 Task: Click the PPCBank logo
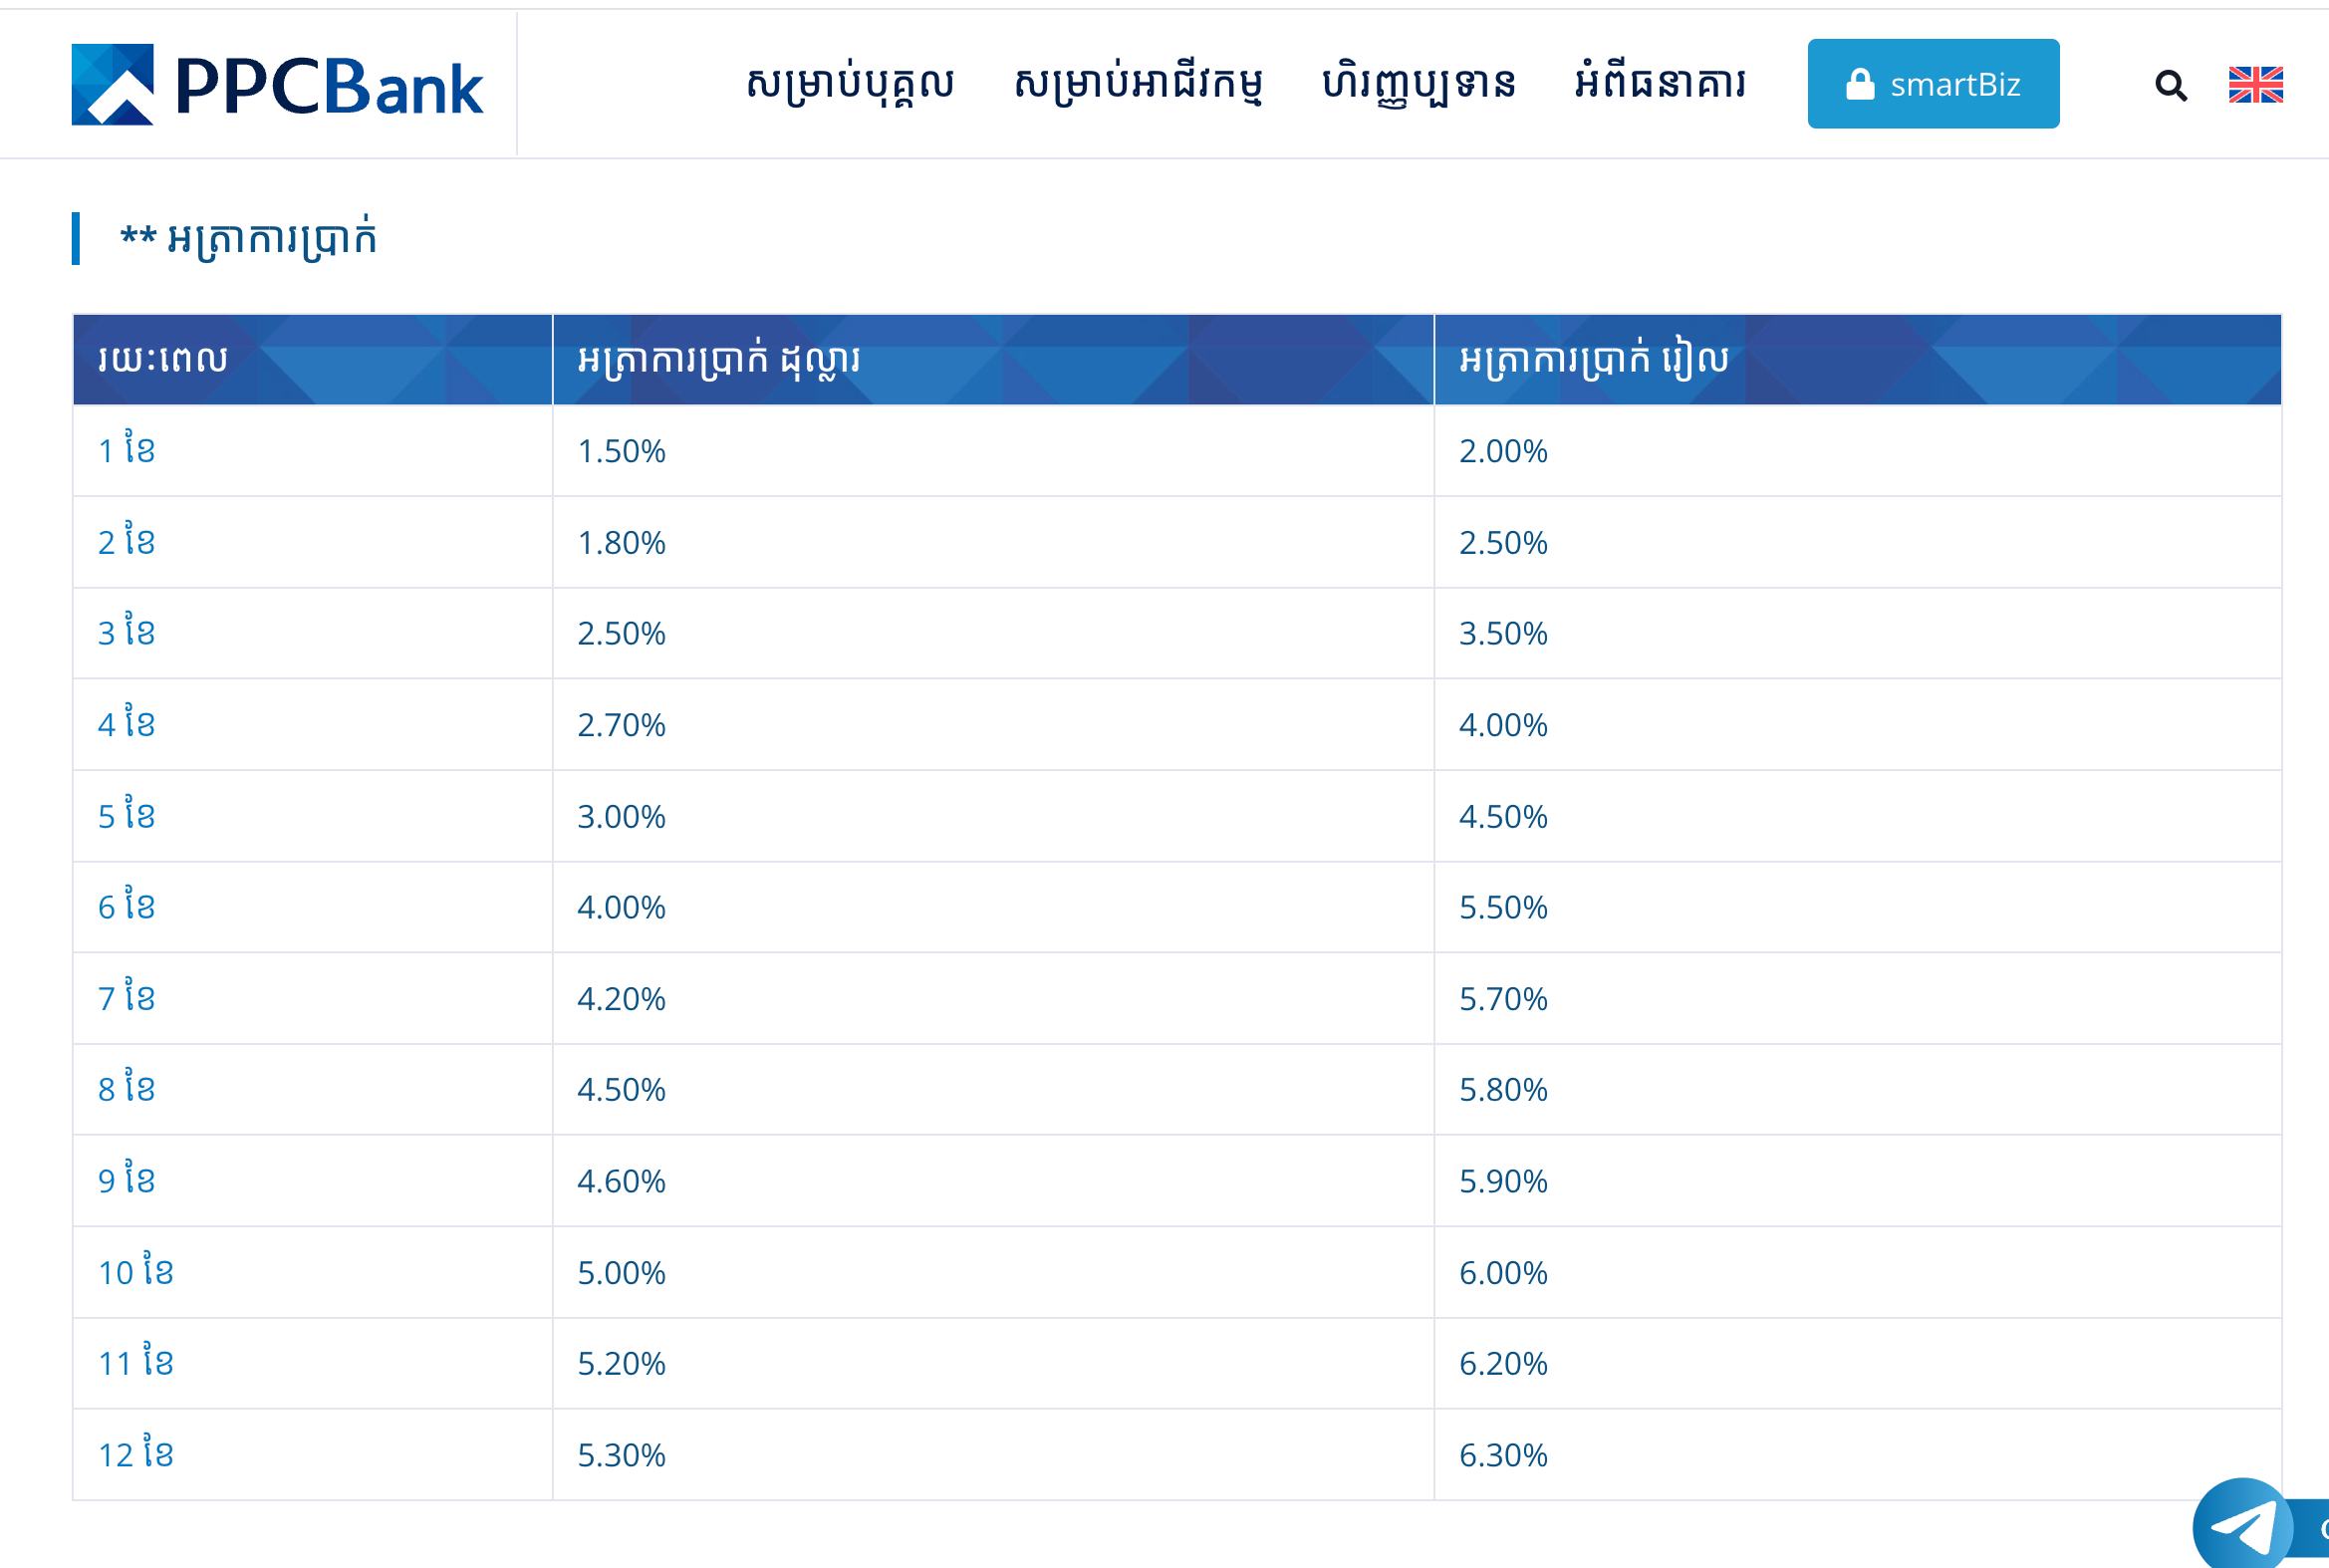[x=277, y=85]
